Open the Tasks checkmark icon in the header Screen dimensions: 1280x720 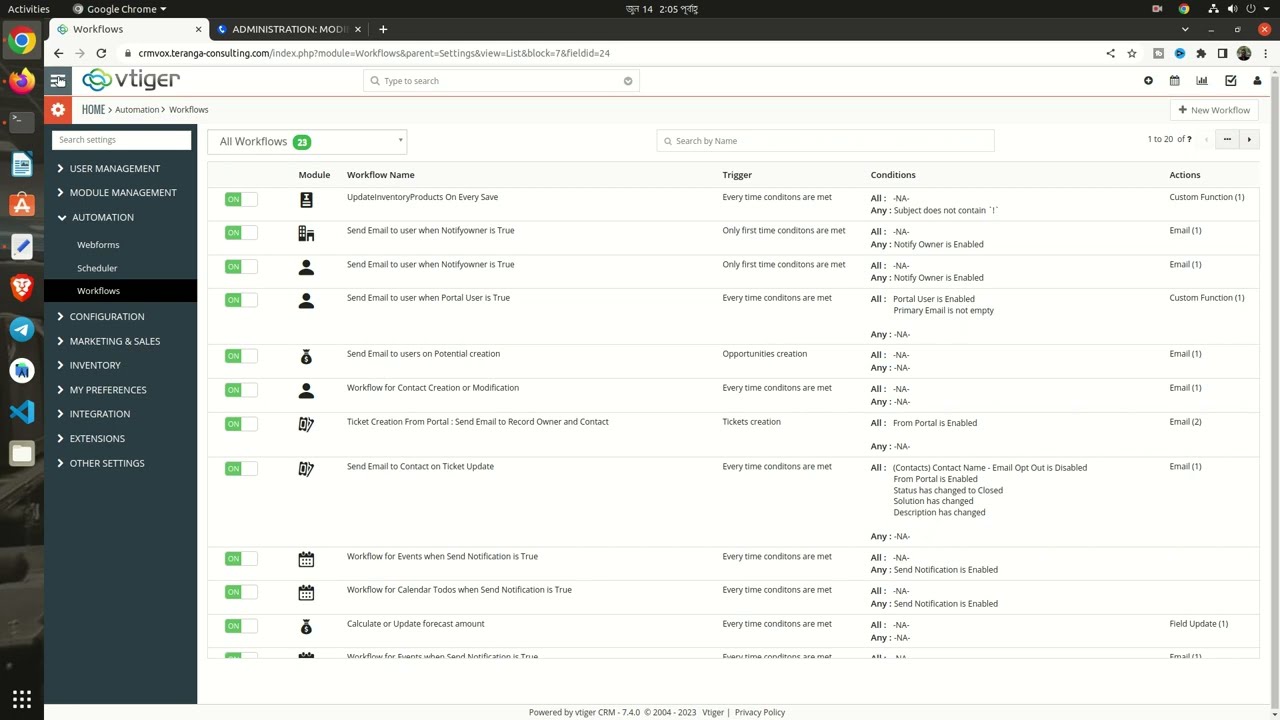(1230, 81)
